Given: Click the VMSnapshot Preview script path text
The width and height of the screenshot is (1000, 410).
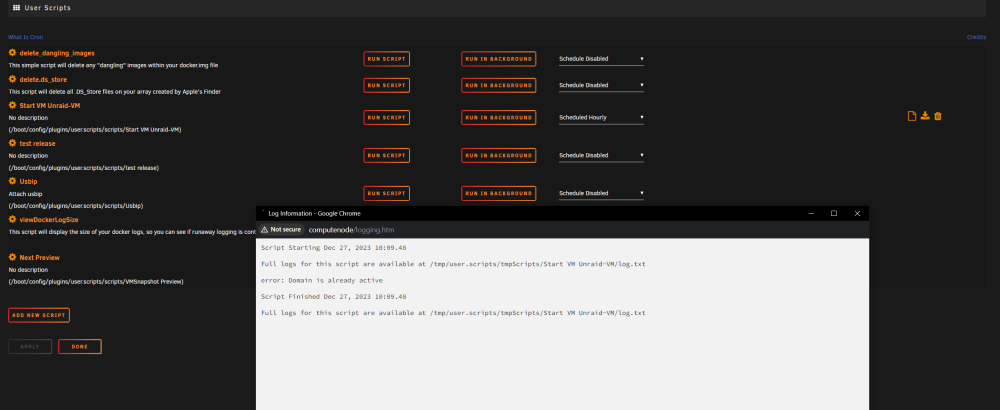Looking at the screenshot, I should (96, 281).
